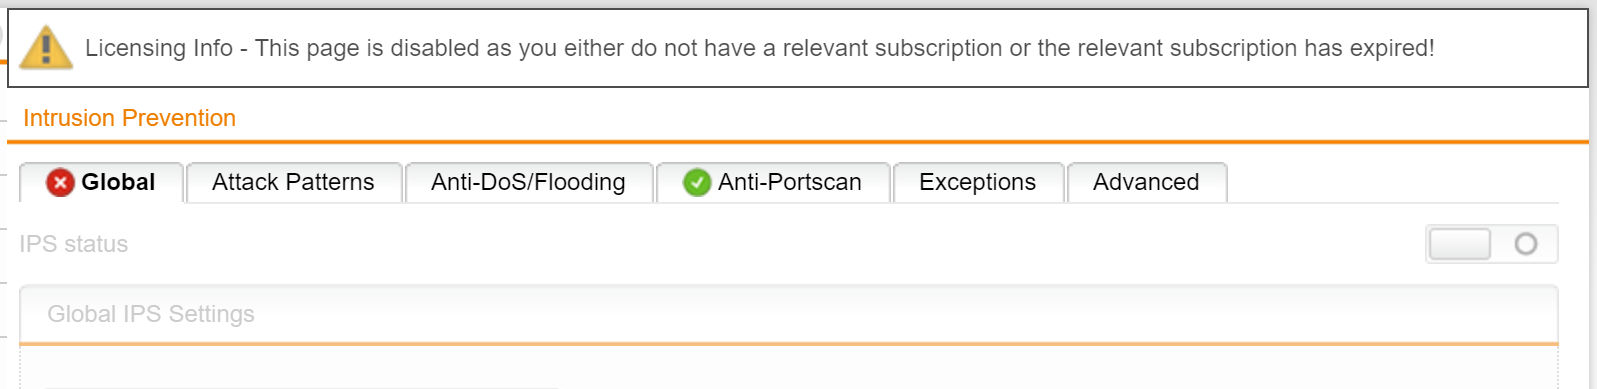The image size is (1597, 389).
Task: Toggle the IPS status switch
Action: coord(1491,244)
